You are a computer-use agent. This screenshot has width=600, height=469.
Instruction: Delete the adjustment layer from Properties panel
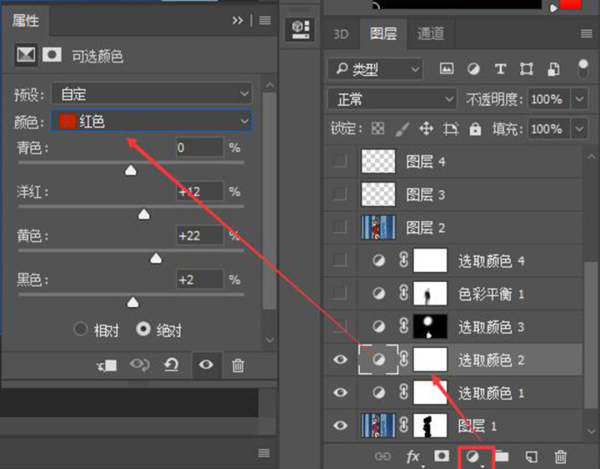[x=238, y=365]
